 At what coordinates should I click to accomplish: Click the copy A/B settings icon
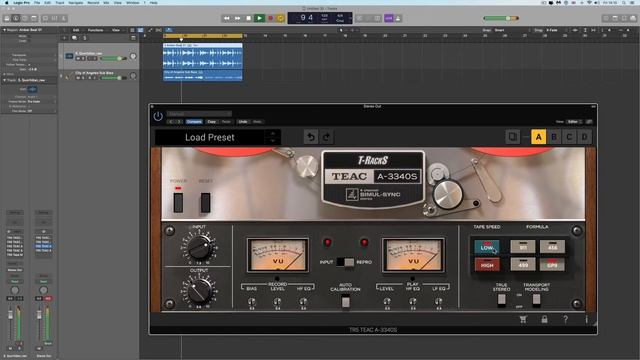click(x=512, y=137)
